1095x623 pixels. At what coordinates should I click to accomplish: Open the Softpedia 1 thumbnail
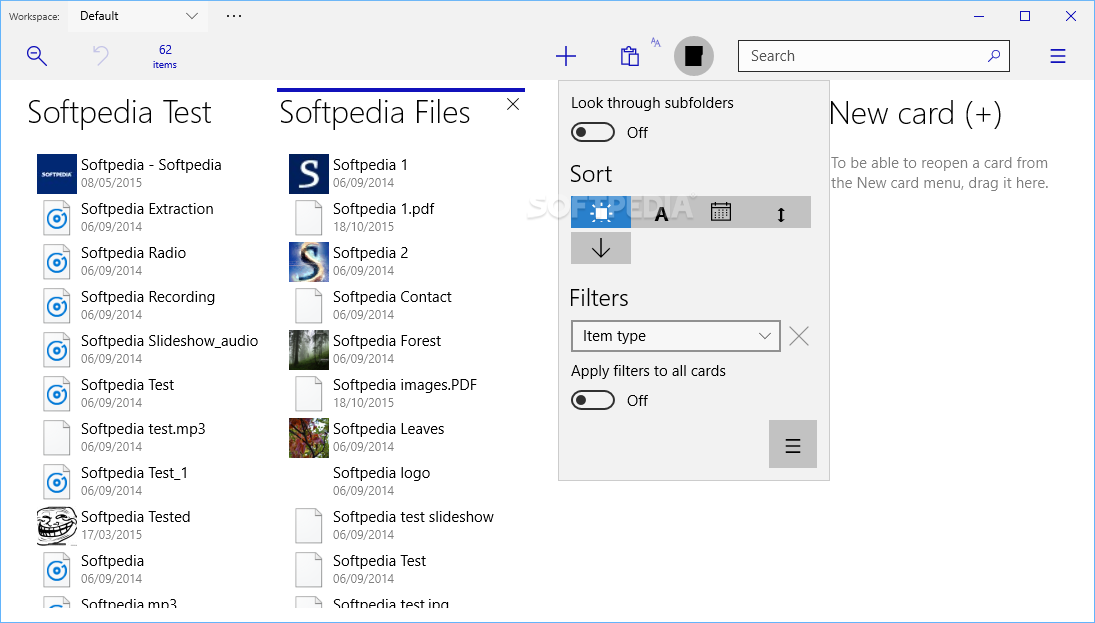[x=309, y=173]
